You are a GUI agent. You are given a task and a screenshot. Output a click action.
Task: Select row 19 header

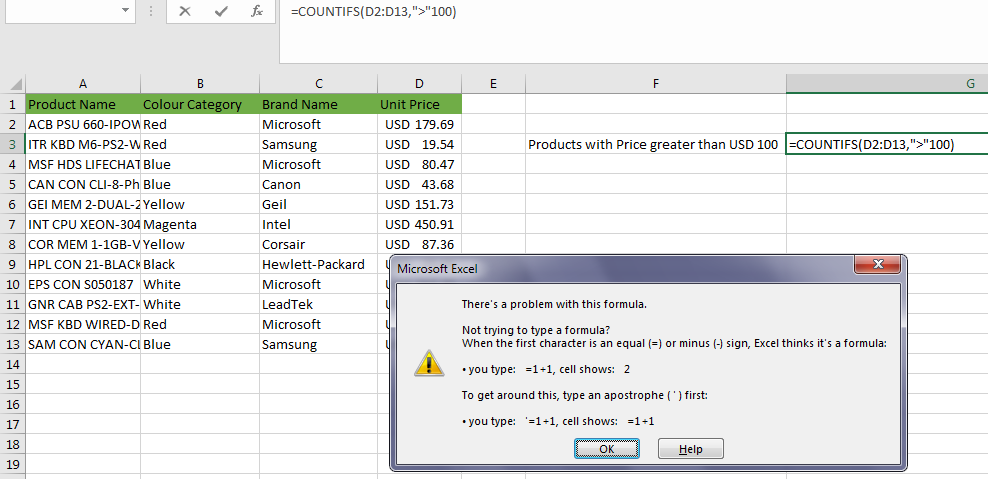click(13, 465)
